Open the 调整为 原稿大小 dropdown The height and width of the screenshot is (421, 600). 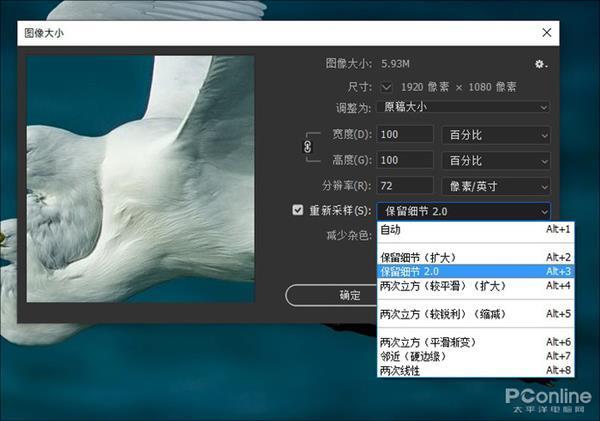[x=463, y=107]
